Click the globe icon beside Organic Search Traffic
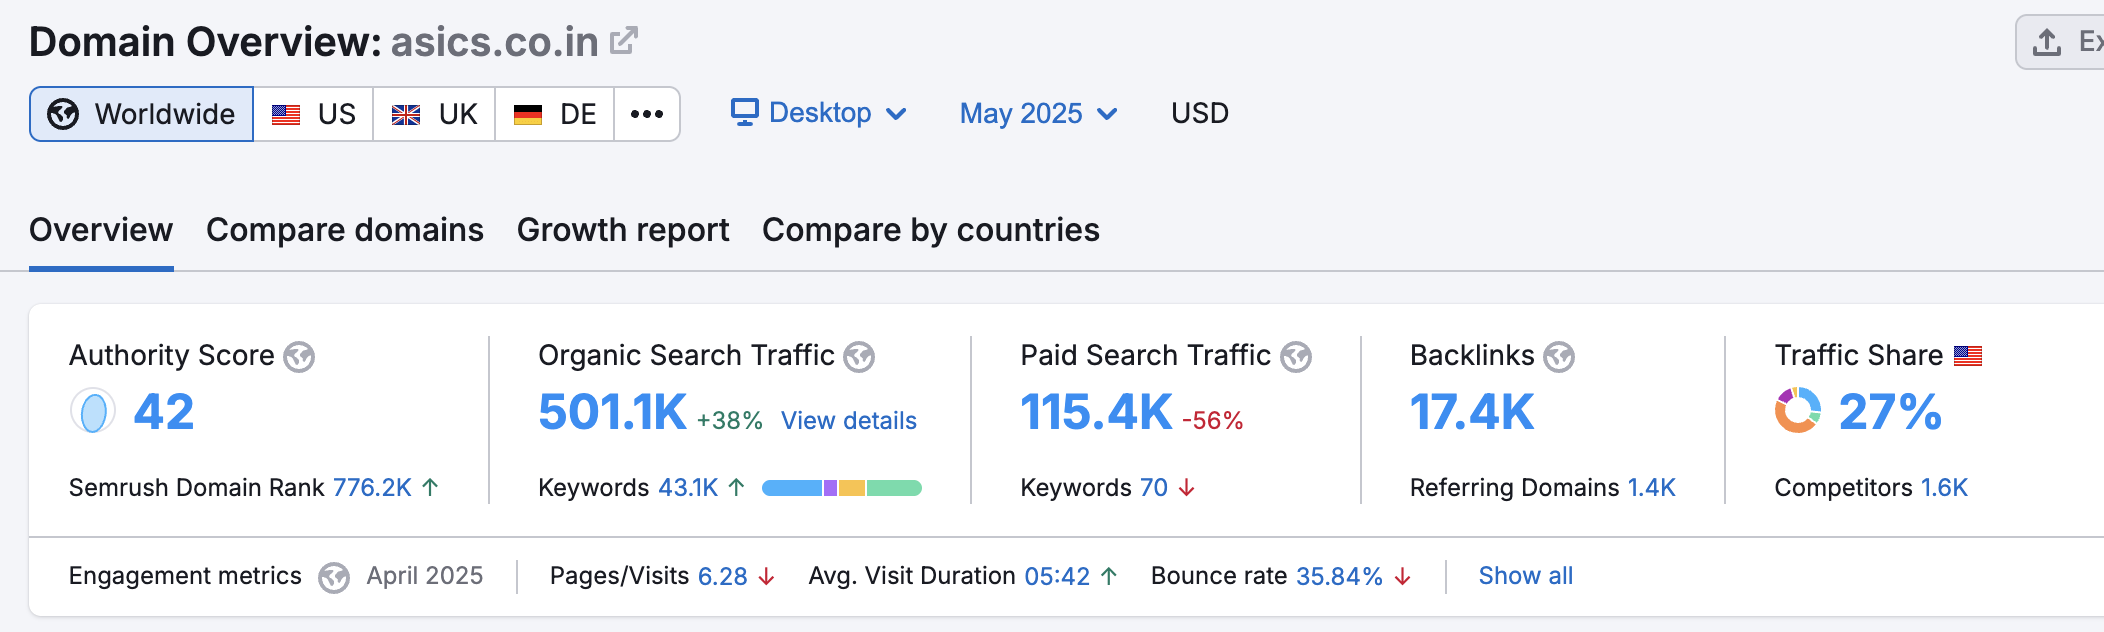The width and height of the screenshot is (2104, 632). tap(859, 357)
